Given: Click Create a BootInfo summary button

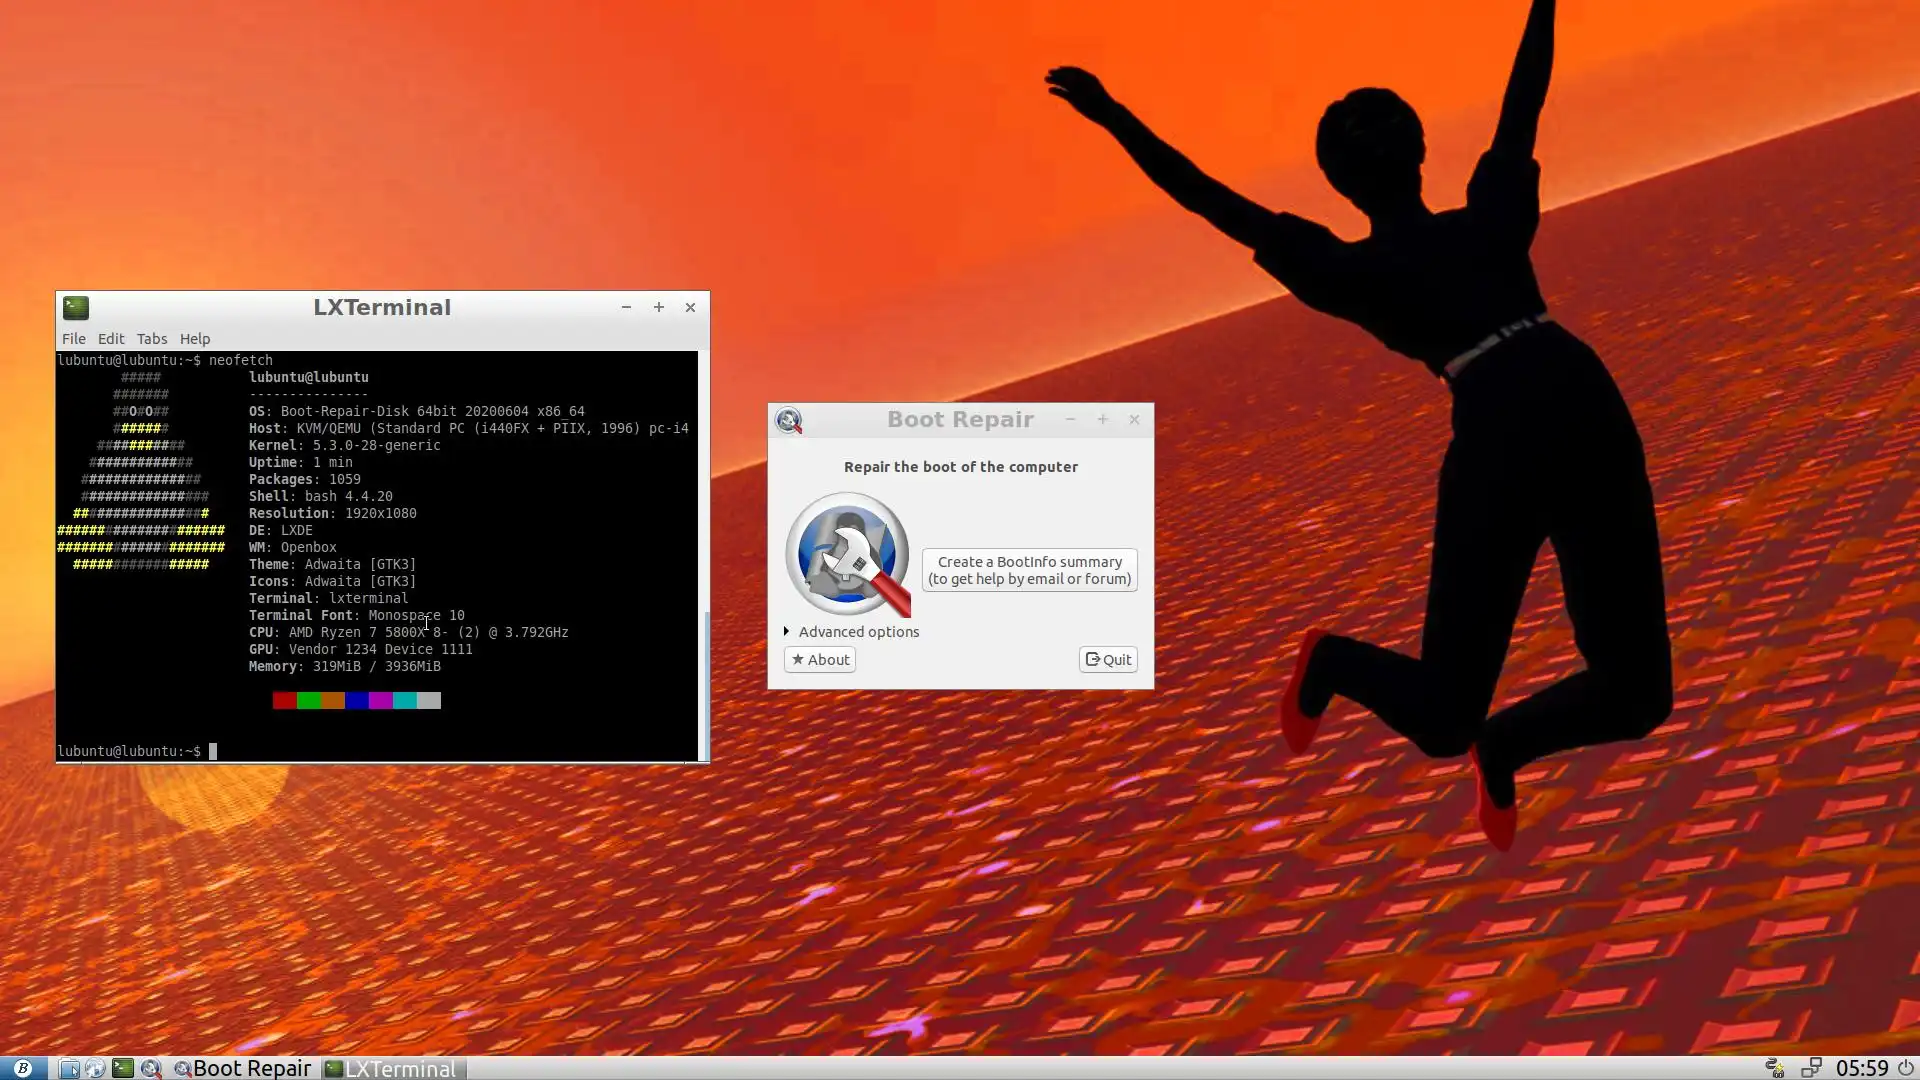Looking at the screenshot, I should (x=1029, y=570).
